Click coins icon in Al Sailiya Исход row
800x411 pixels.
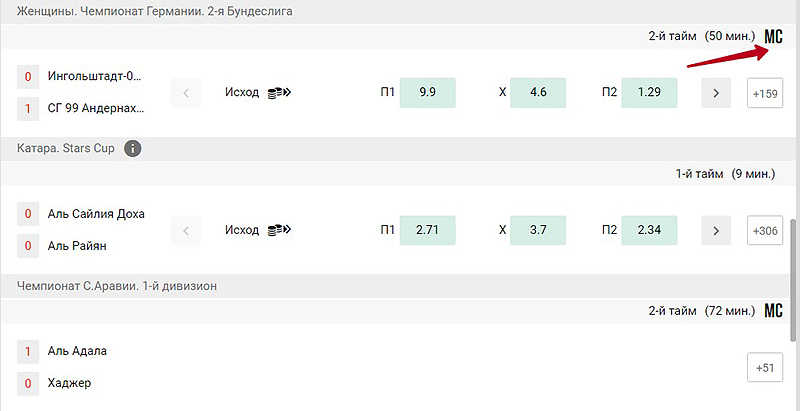click(x=279, y=230)
